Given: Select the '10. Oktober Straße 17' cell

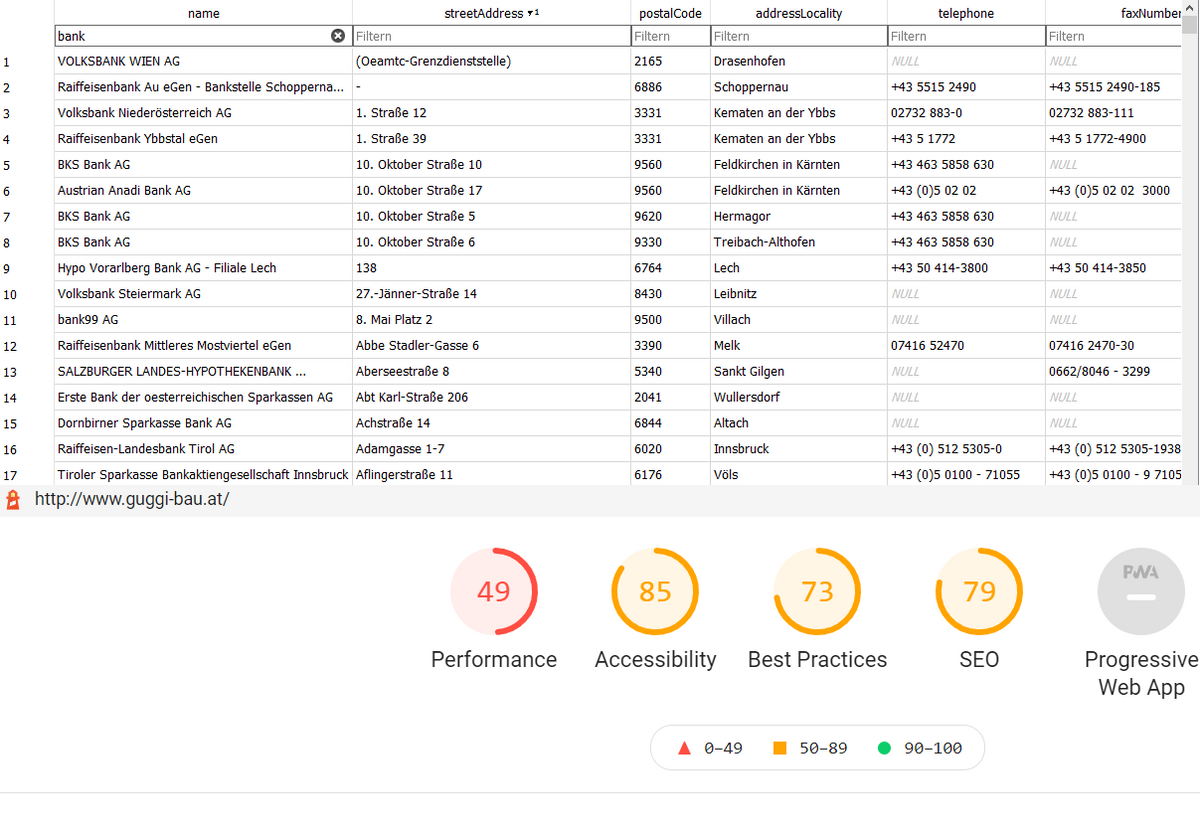Looking at the screenshot, I should pyautogui.click(x=491, y=190).
